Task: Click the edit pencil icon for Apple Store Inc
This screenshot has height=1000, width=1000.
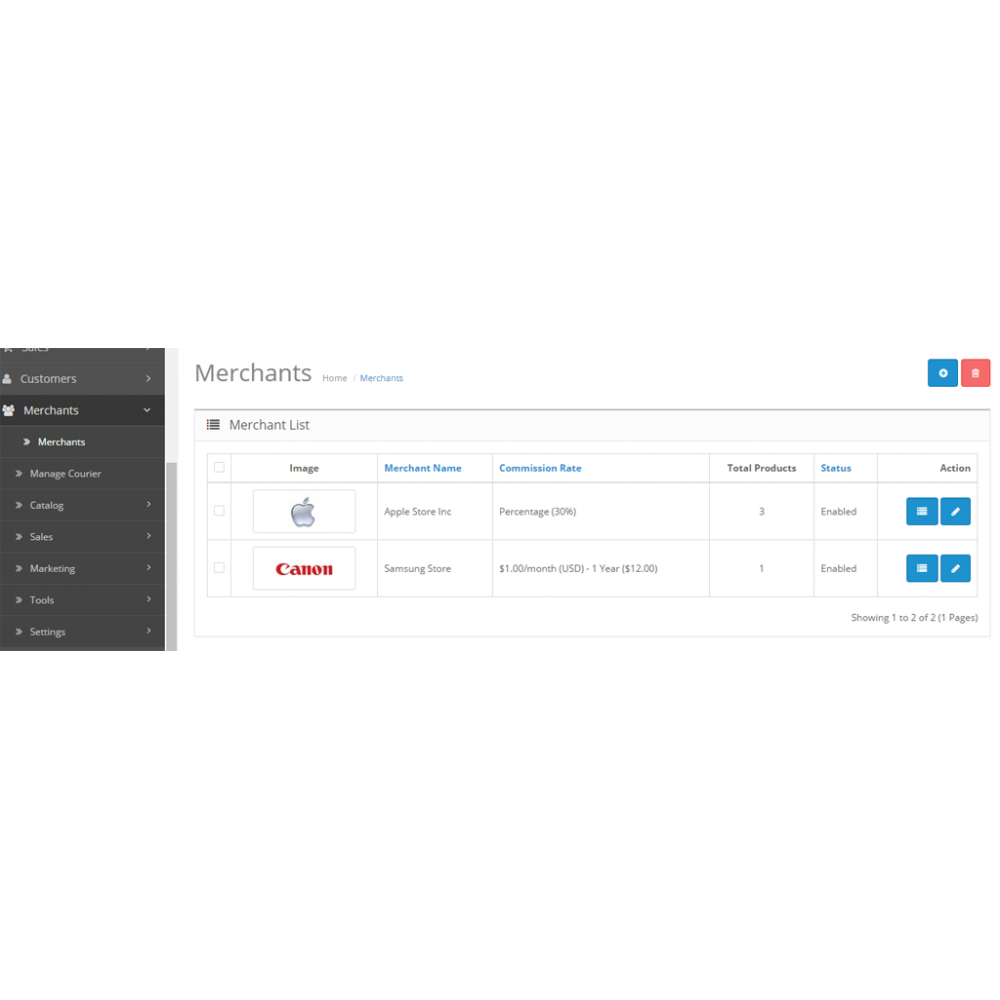Action: [x=955, y=511]
